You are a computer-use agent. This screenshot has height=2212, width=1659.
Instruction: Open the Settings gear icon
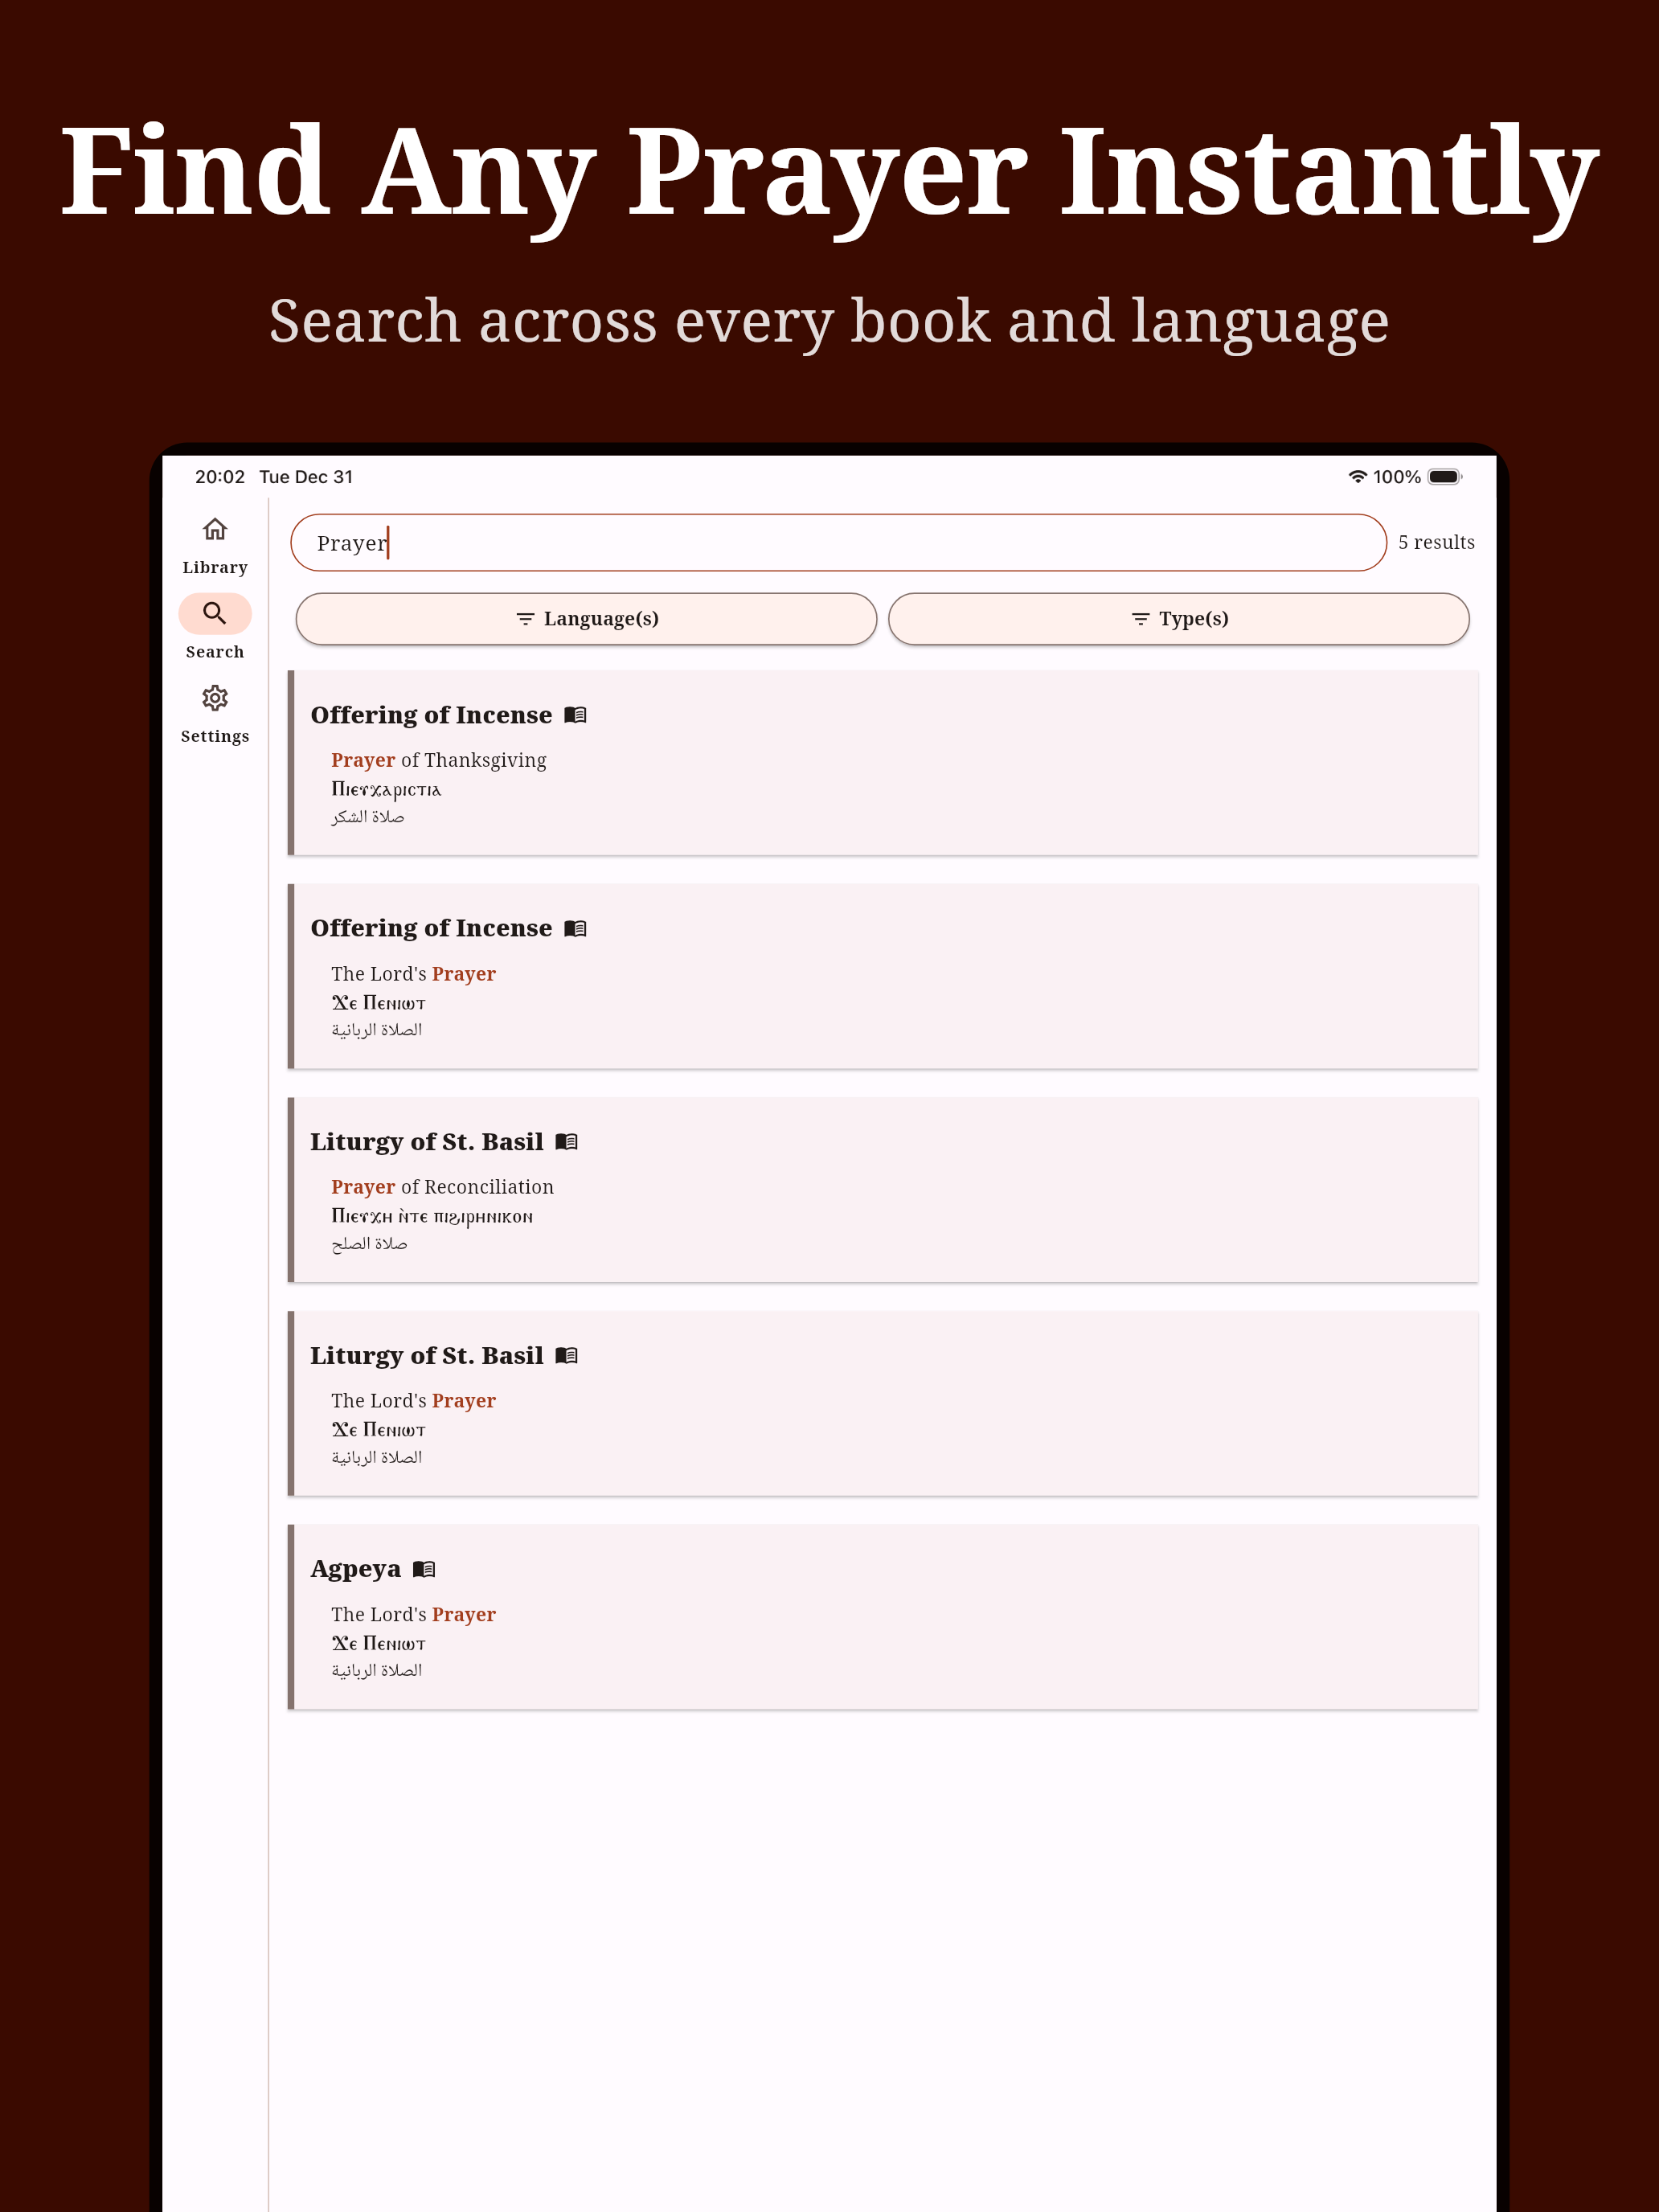[x=215, y=698]
